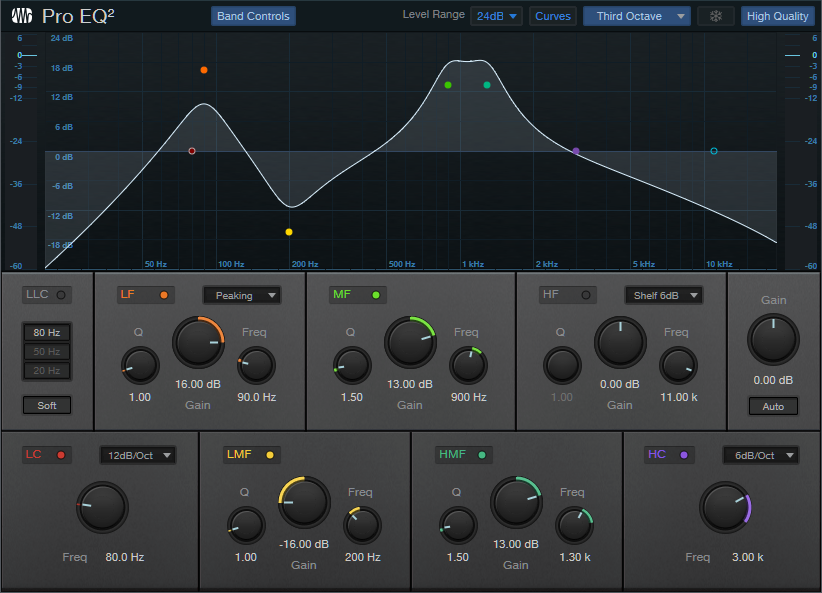Expand the LF Peaking filter type menu
The width and height of the screenshot is (822, 593).
click(241, 295)
